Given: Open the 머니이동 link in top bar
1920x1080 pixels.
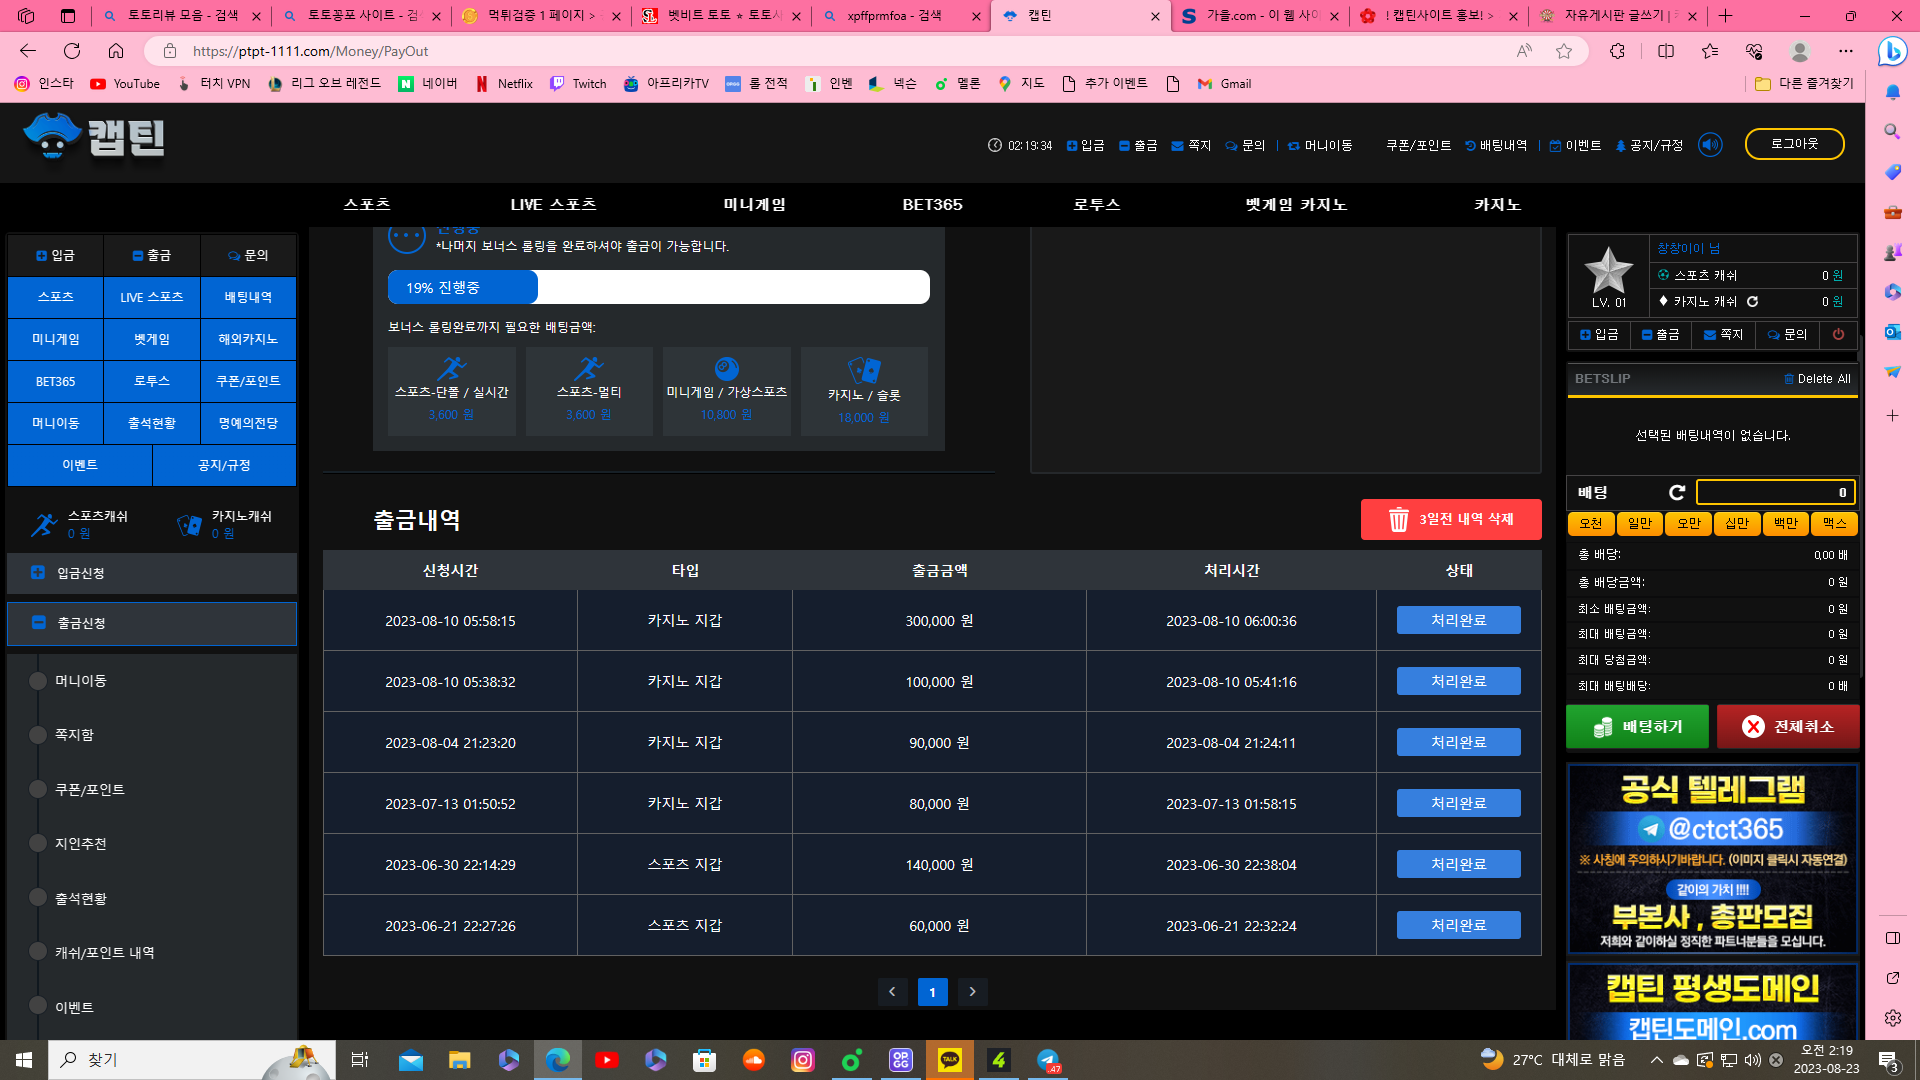Looking at the screenshot, I should [x=1320, y=145].
